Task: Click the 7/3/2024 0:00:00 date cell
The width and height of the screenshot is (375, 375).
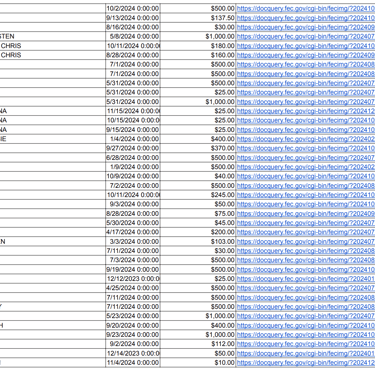Action: pos(133,260)
